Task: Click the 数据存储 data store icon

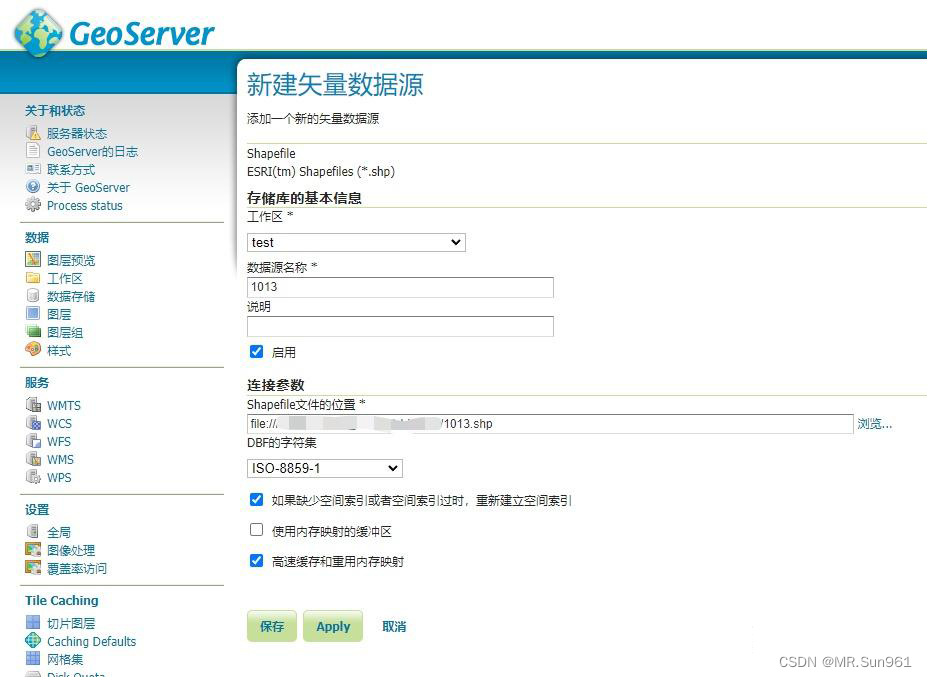Action: (32, 295)
